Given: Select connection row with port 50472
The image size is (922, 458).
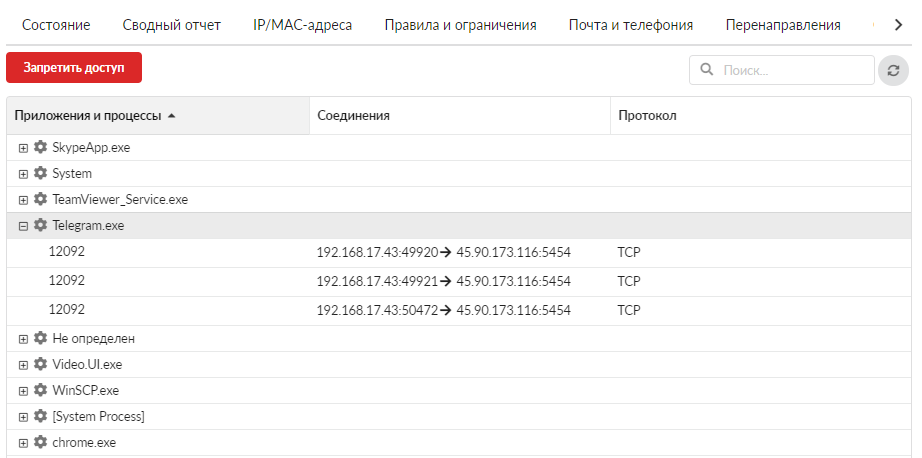Looking at the screenshot, I should [x=459, y=310].
